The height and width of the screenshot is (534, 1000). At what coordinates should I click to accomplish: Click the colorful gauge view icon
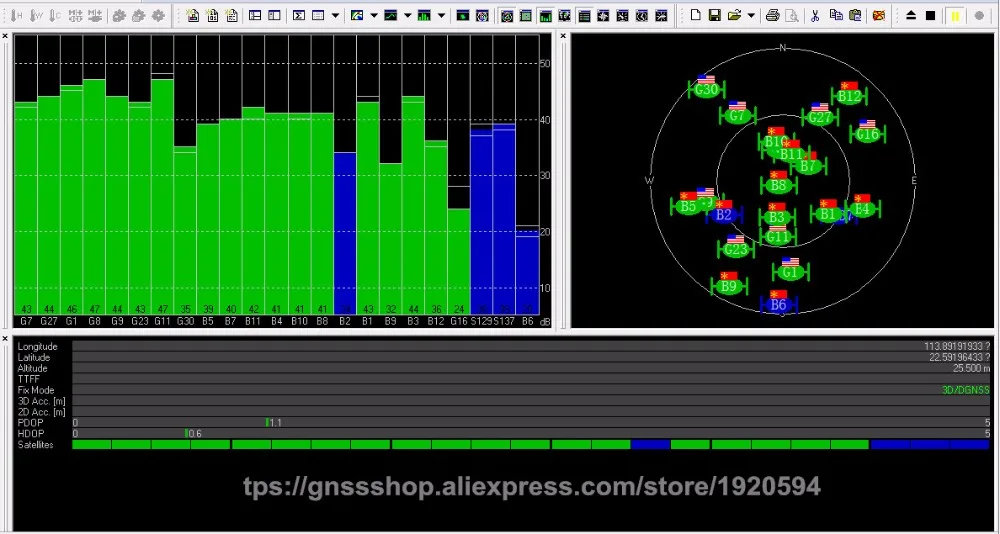click(357, 15)
